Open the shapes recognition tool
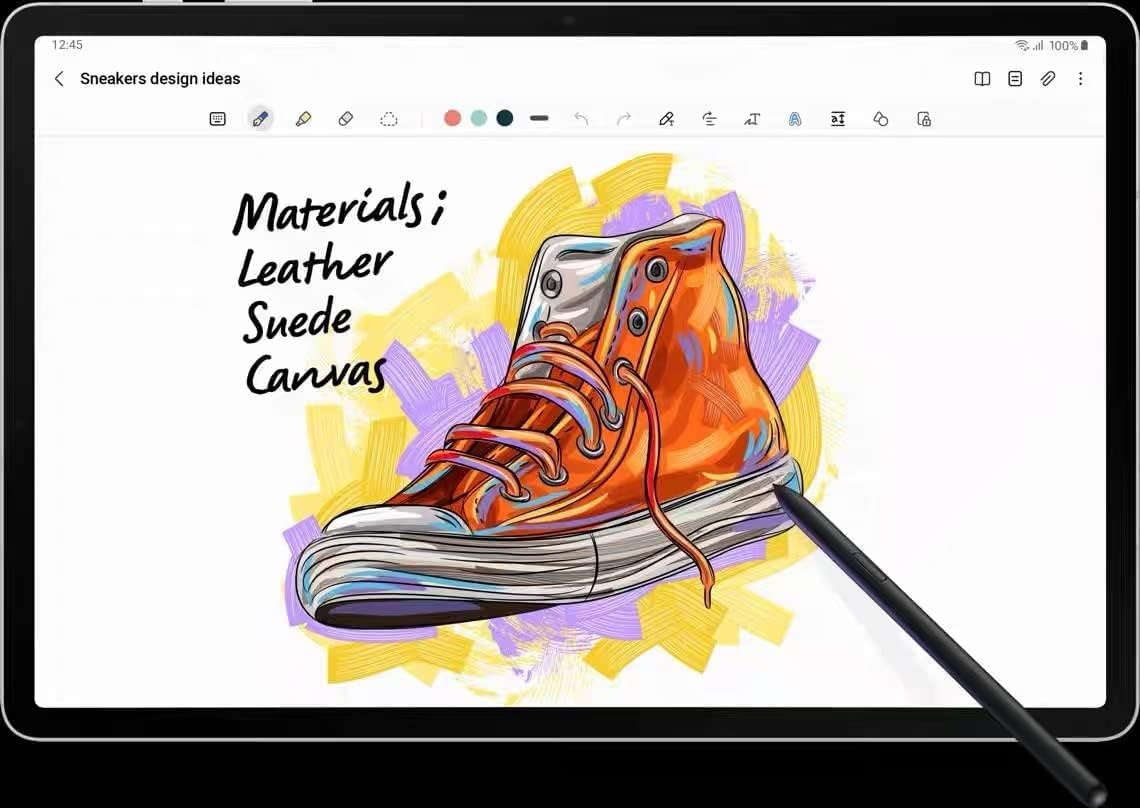Screen dimensions: 1140x808 point(881,118)
